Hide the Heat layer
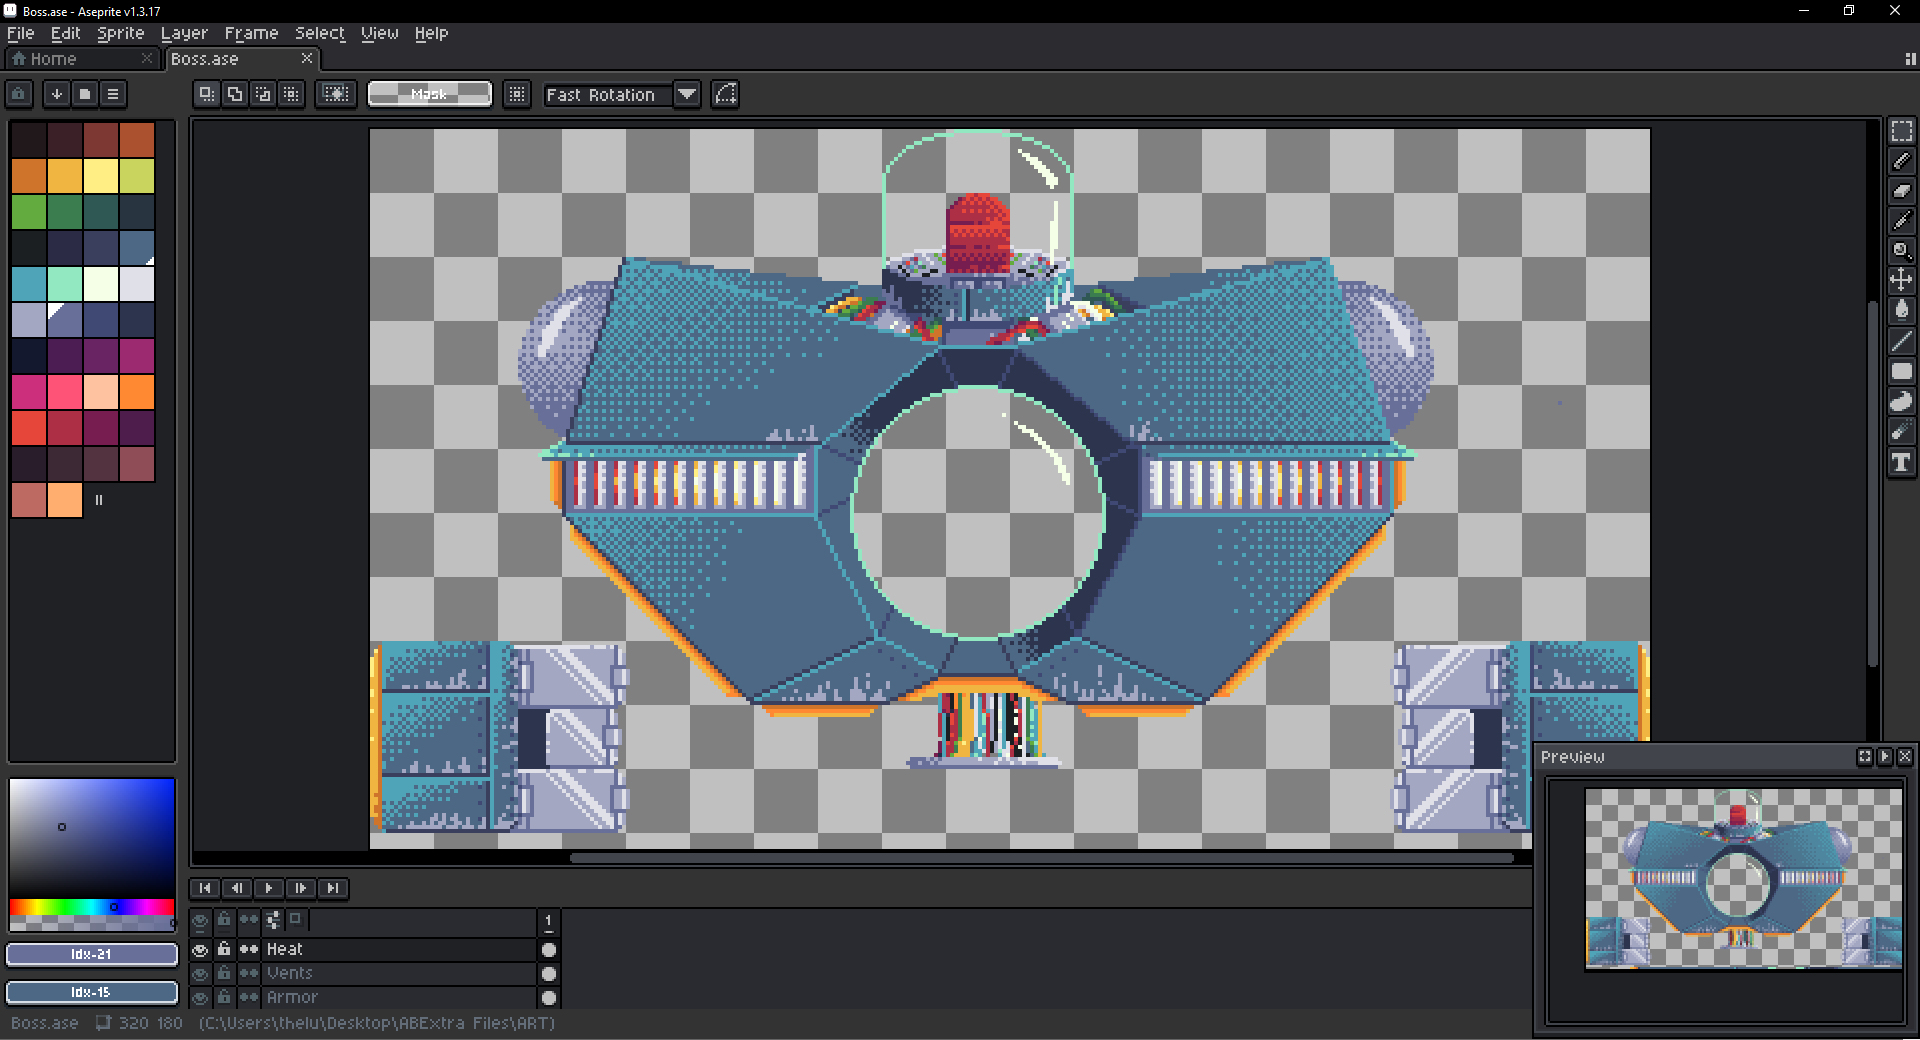The width and height of the screenshot is (1920, 1040). click(x=200, y=950)
